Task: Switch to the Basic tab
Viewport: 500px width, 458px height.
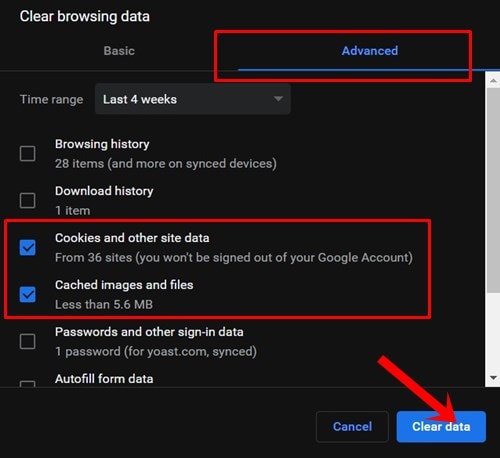Action: point(119,51)
